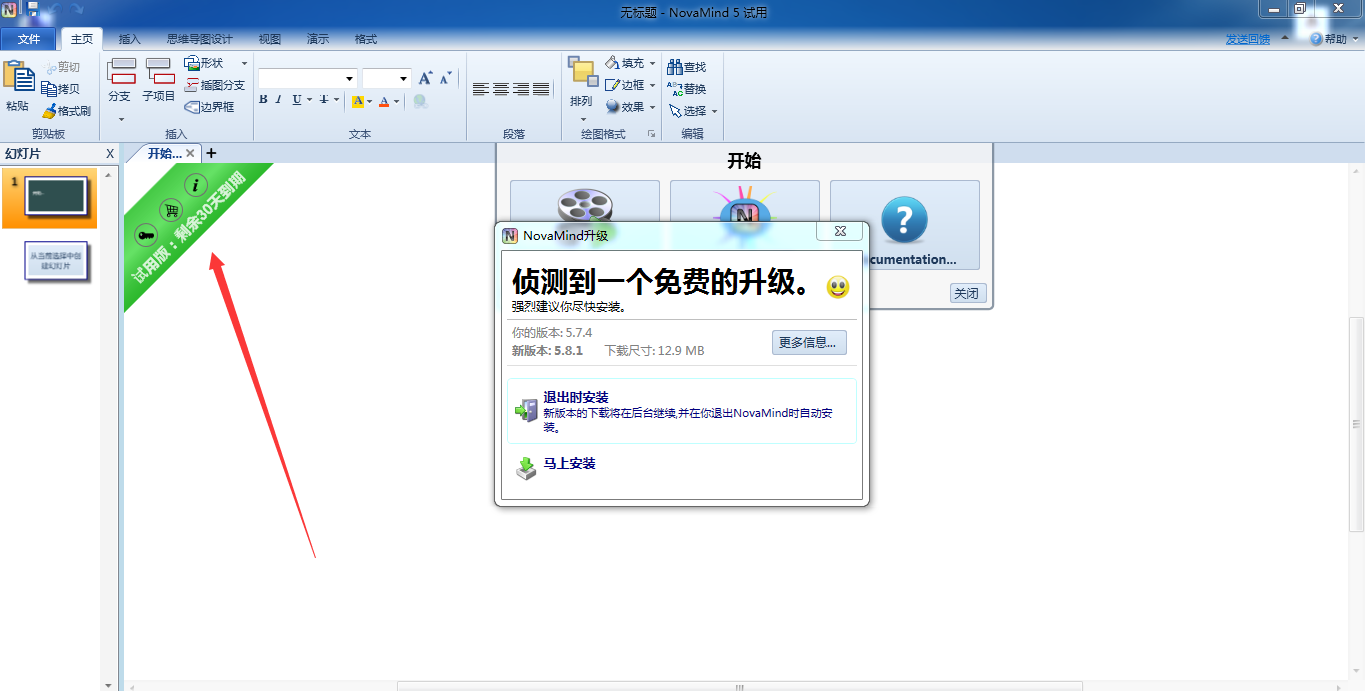Switch to the View (视图) ribbon tab
Screen dimensions: 1365x691
click(270, 39)
